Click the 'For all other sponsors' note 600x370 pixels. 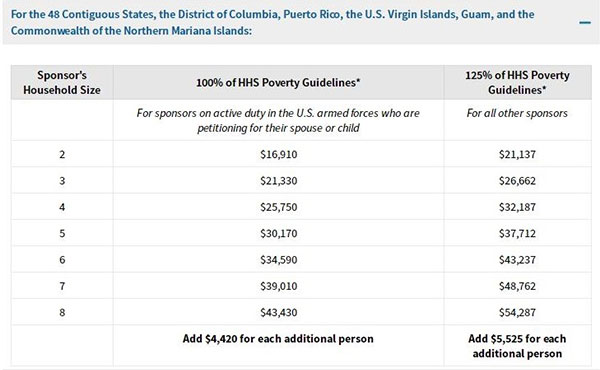517,113
